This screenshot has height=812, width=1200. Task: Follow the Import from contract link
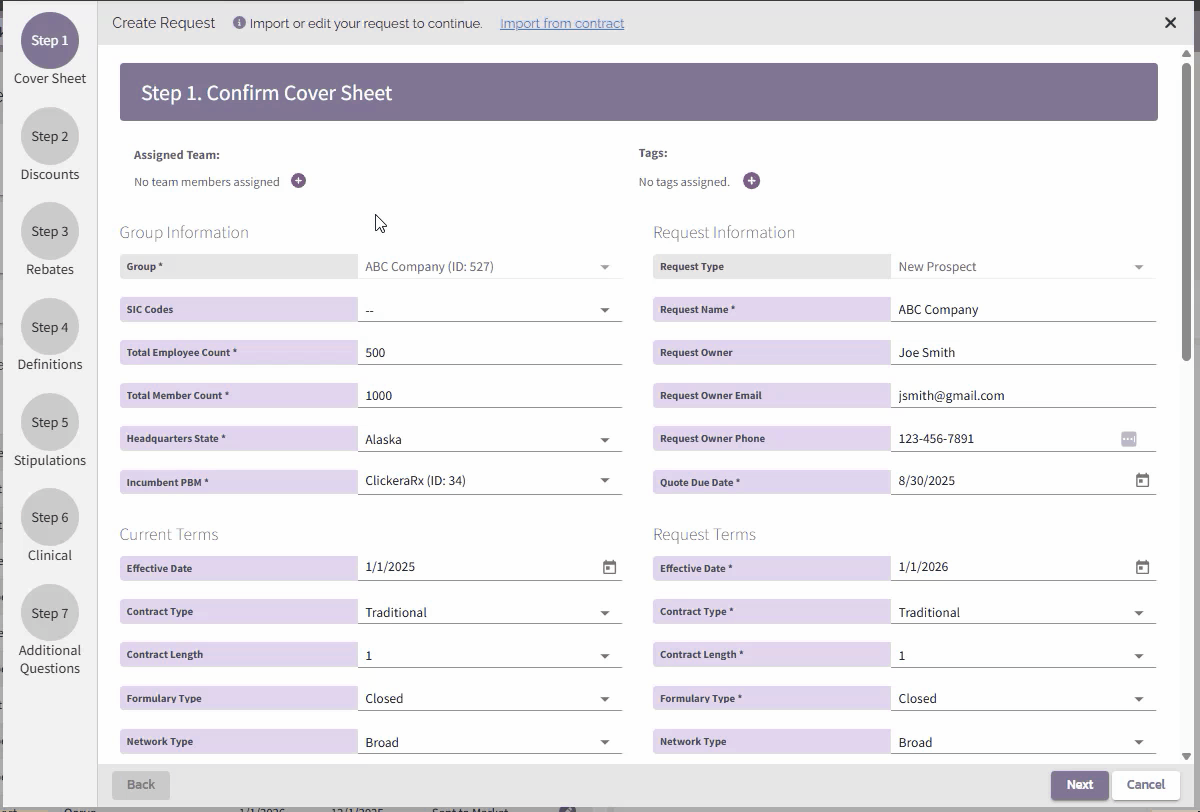tap(562, 23)
